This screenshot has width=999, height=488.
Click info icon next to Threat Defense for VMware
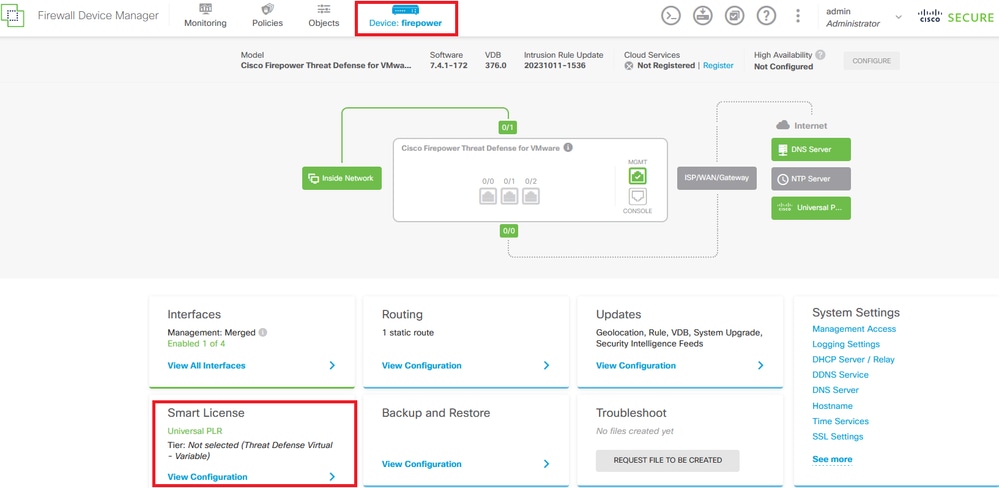click(568, 147)
